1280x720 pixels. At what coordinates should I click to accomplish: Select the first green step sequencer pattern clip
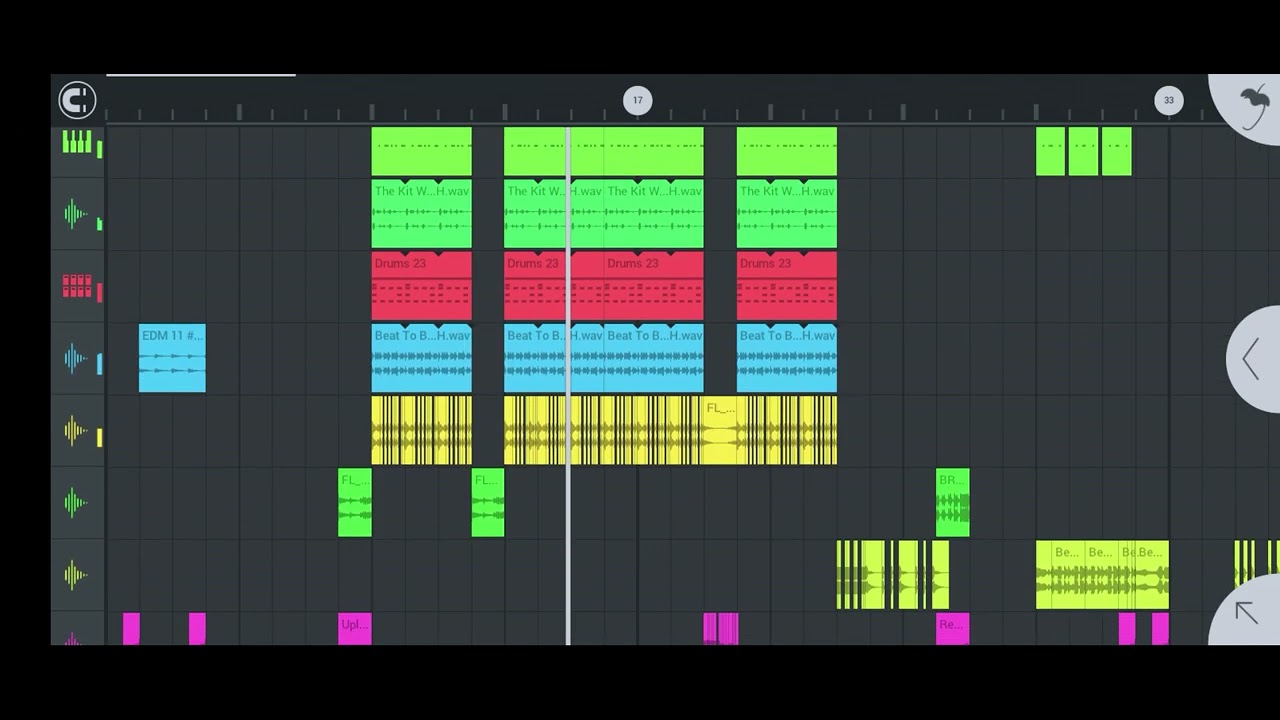[x=421, y=152]
